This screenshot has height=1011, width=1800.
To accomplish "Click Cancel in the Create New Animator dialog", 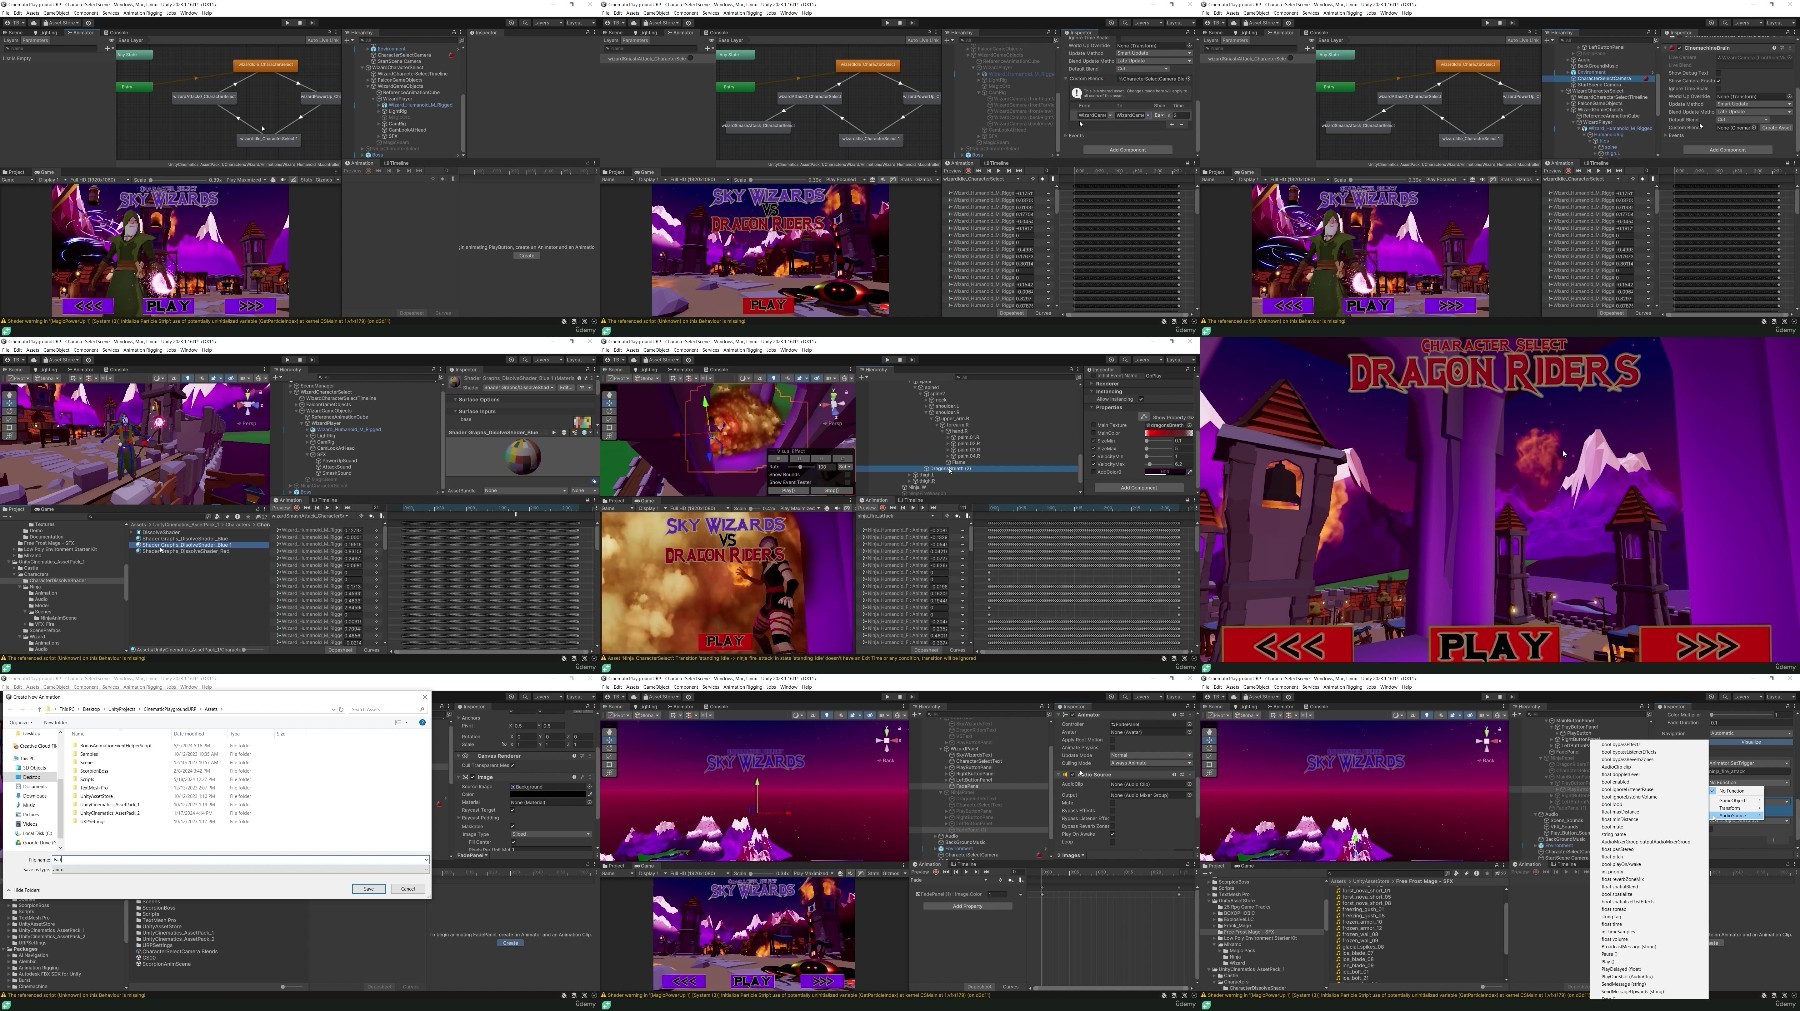I will click(408, 889).
